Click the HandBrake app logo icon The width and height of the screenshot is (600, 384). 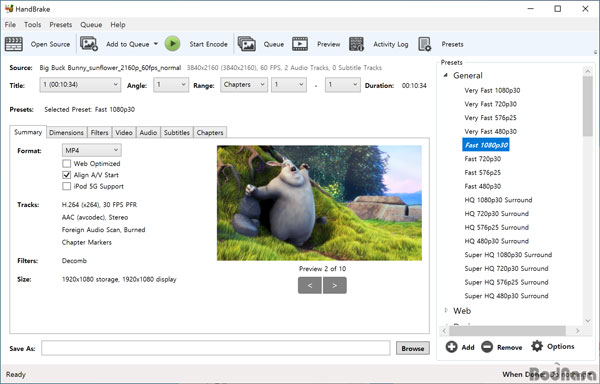[x=9, y=8]
